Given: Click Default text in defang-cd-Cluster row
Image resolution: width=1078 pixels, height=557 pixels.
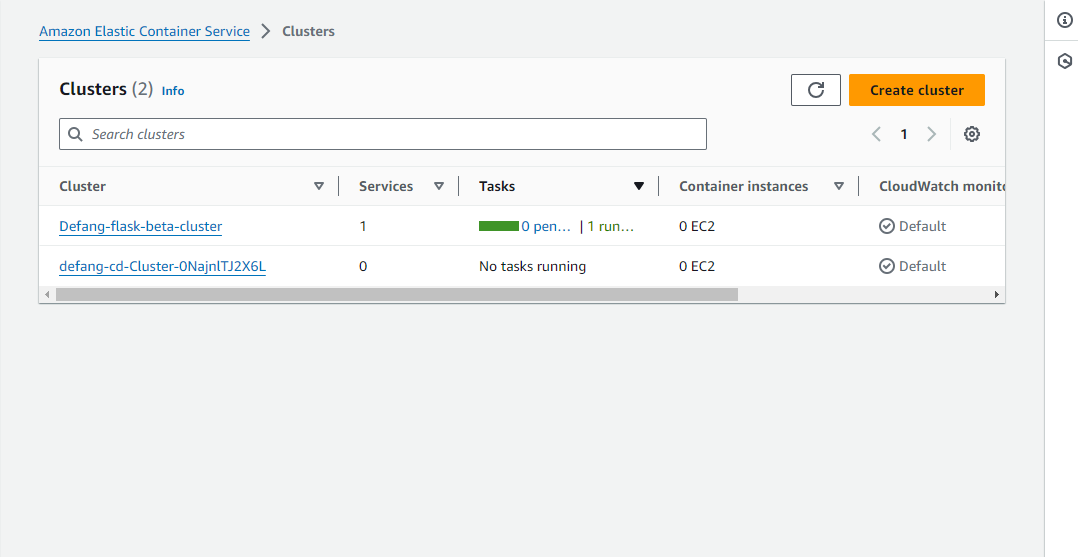Looking at the screenshot, I should tap(923, 266).
